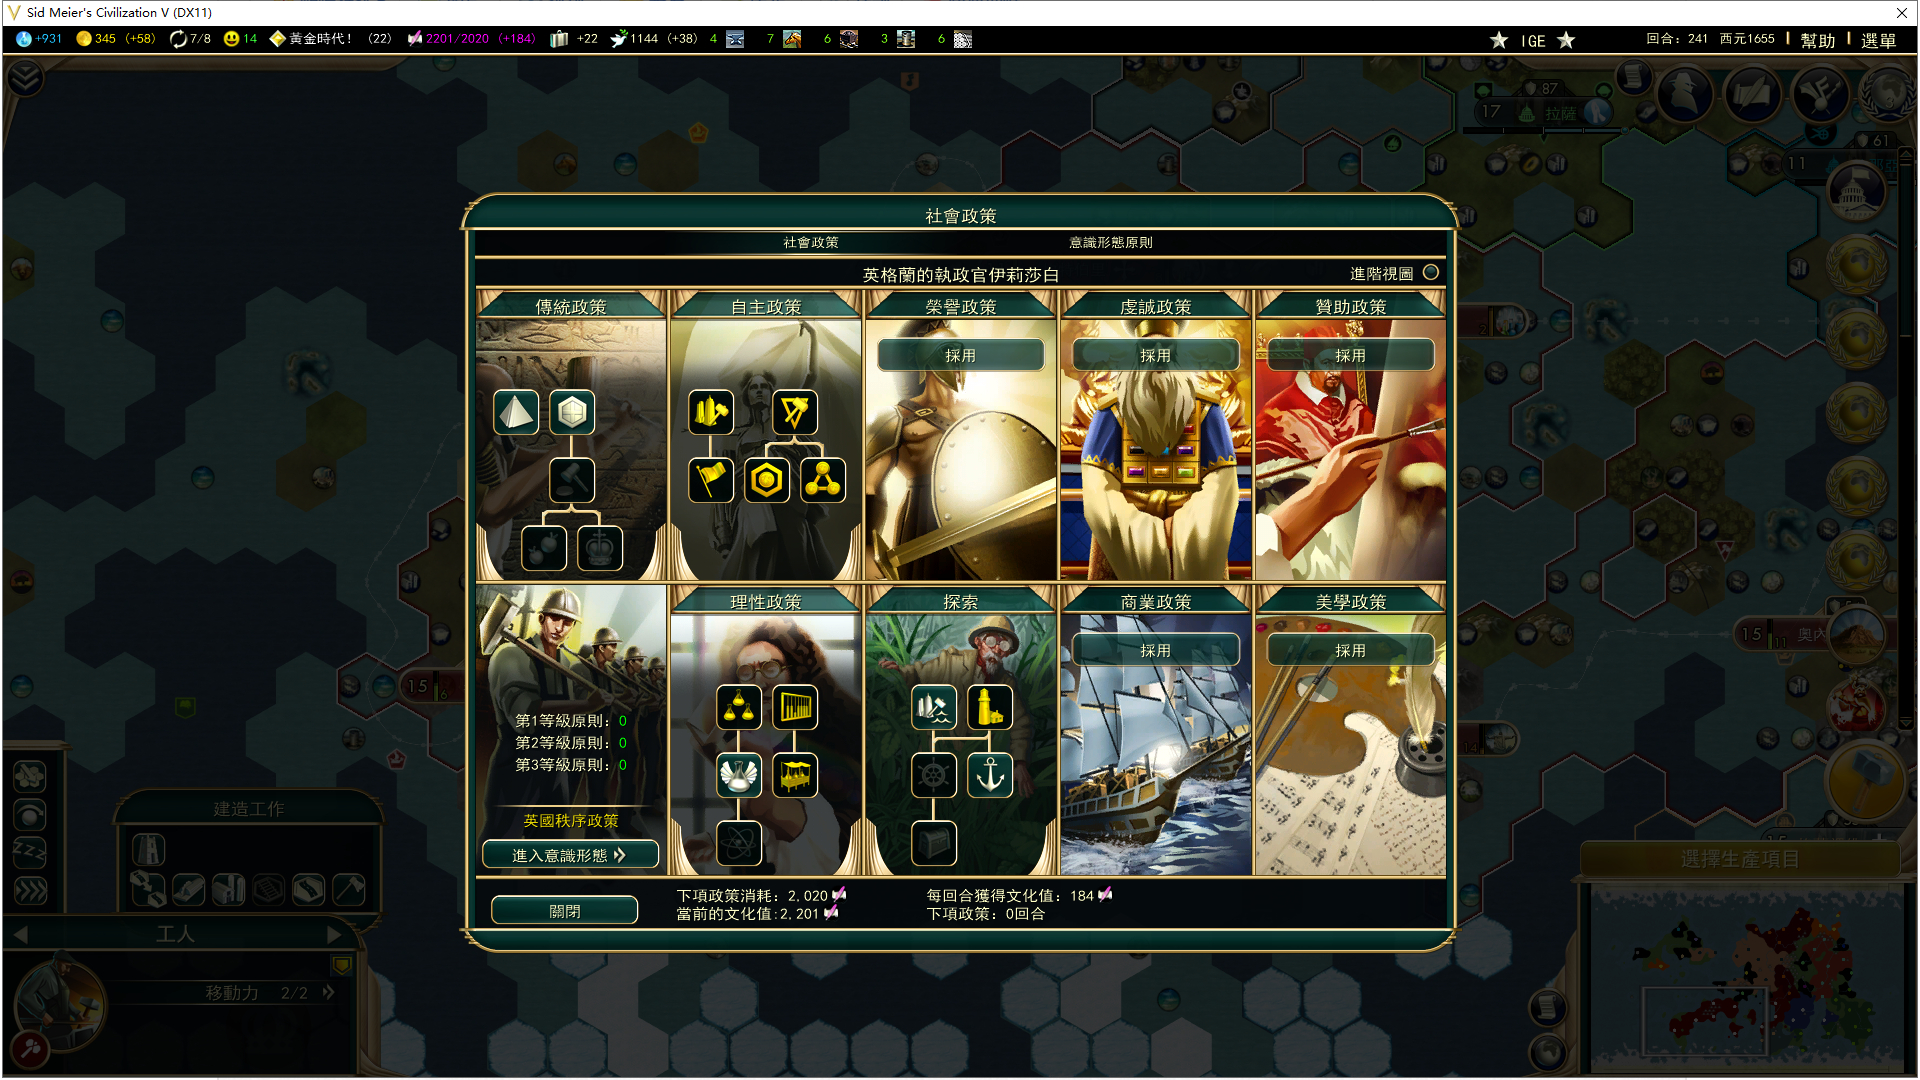
Task: Click the hammer production notification icon
Action: (1864, 779)
